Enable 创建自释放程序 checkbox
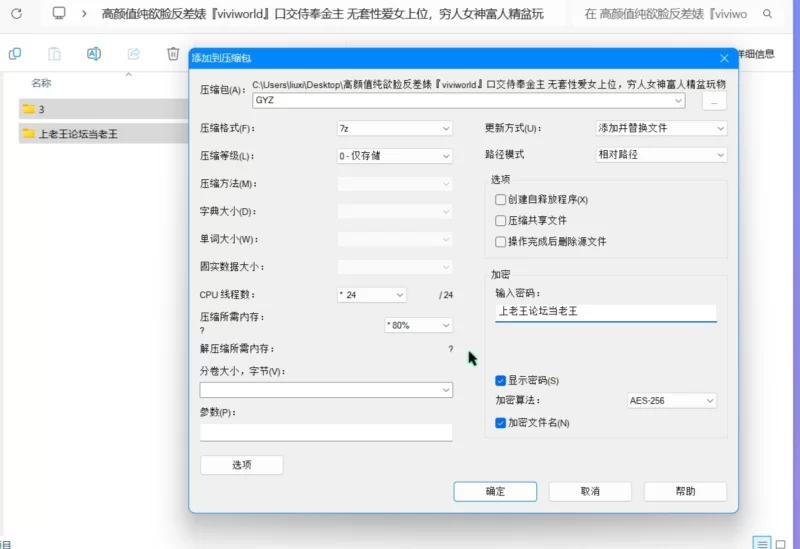 click(x=501, y=199)
